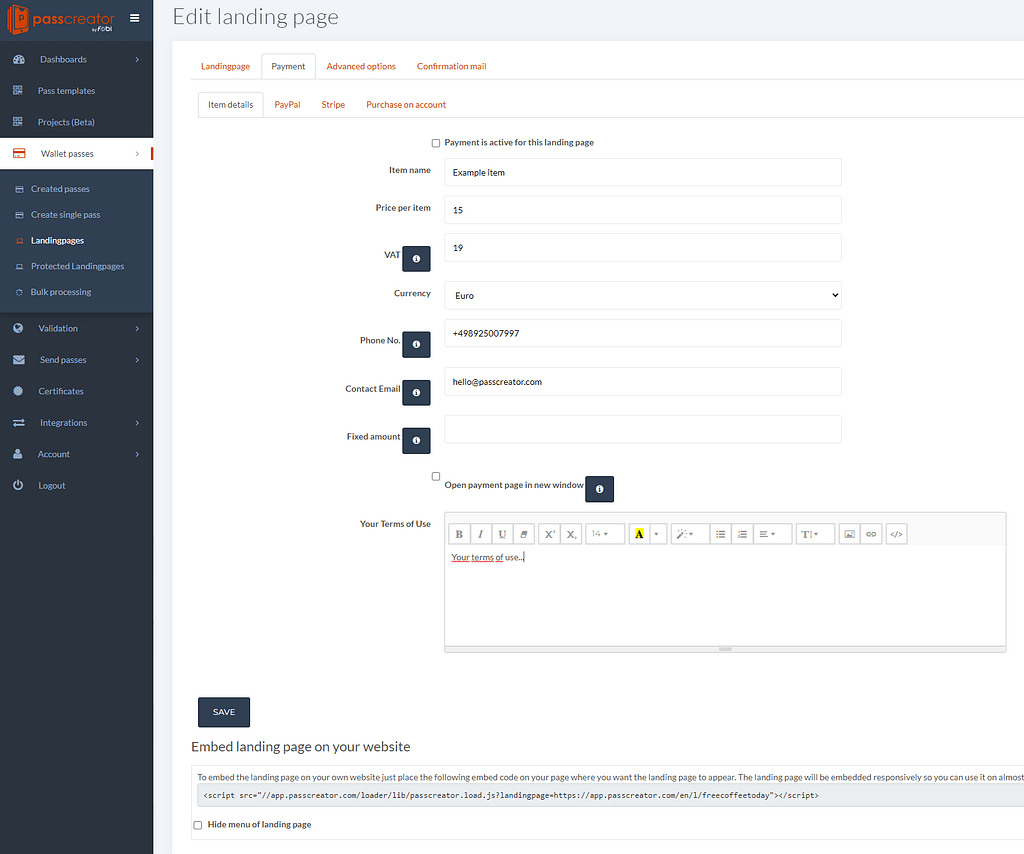Expand the Validation sidebar chevron
The width and height of the screenshot is (1024, 854).
(x=137, y=328)
